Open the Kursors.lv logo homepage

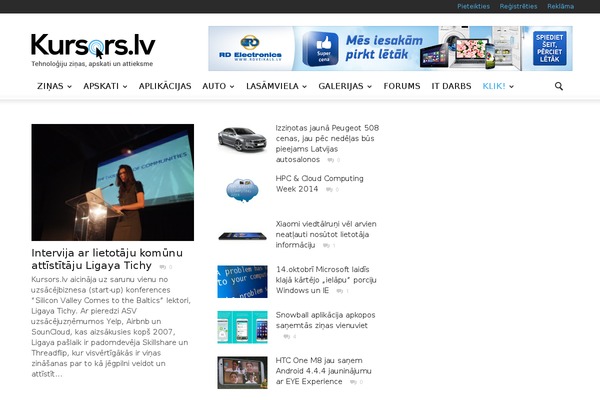click(x=93, y=45)
